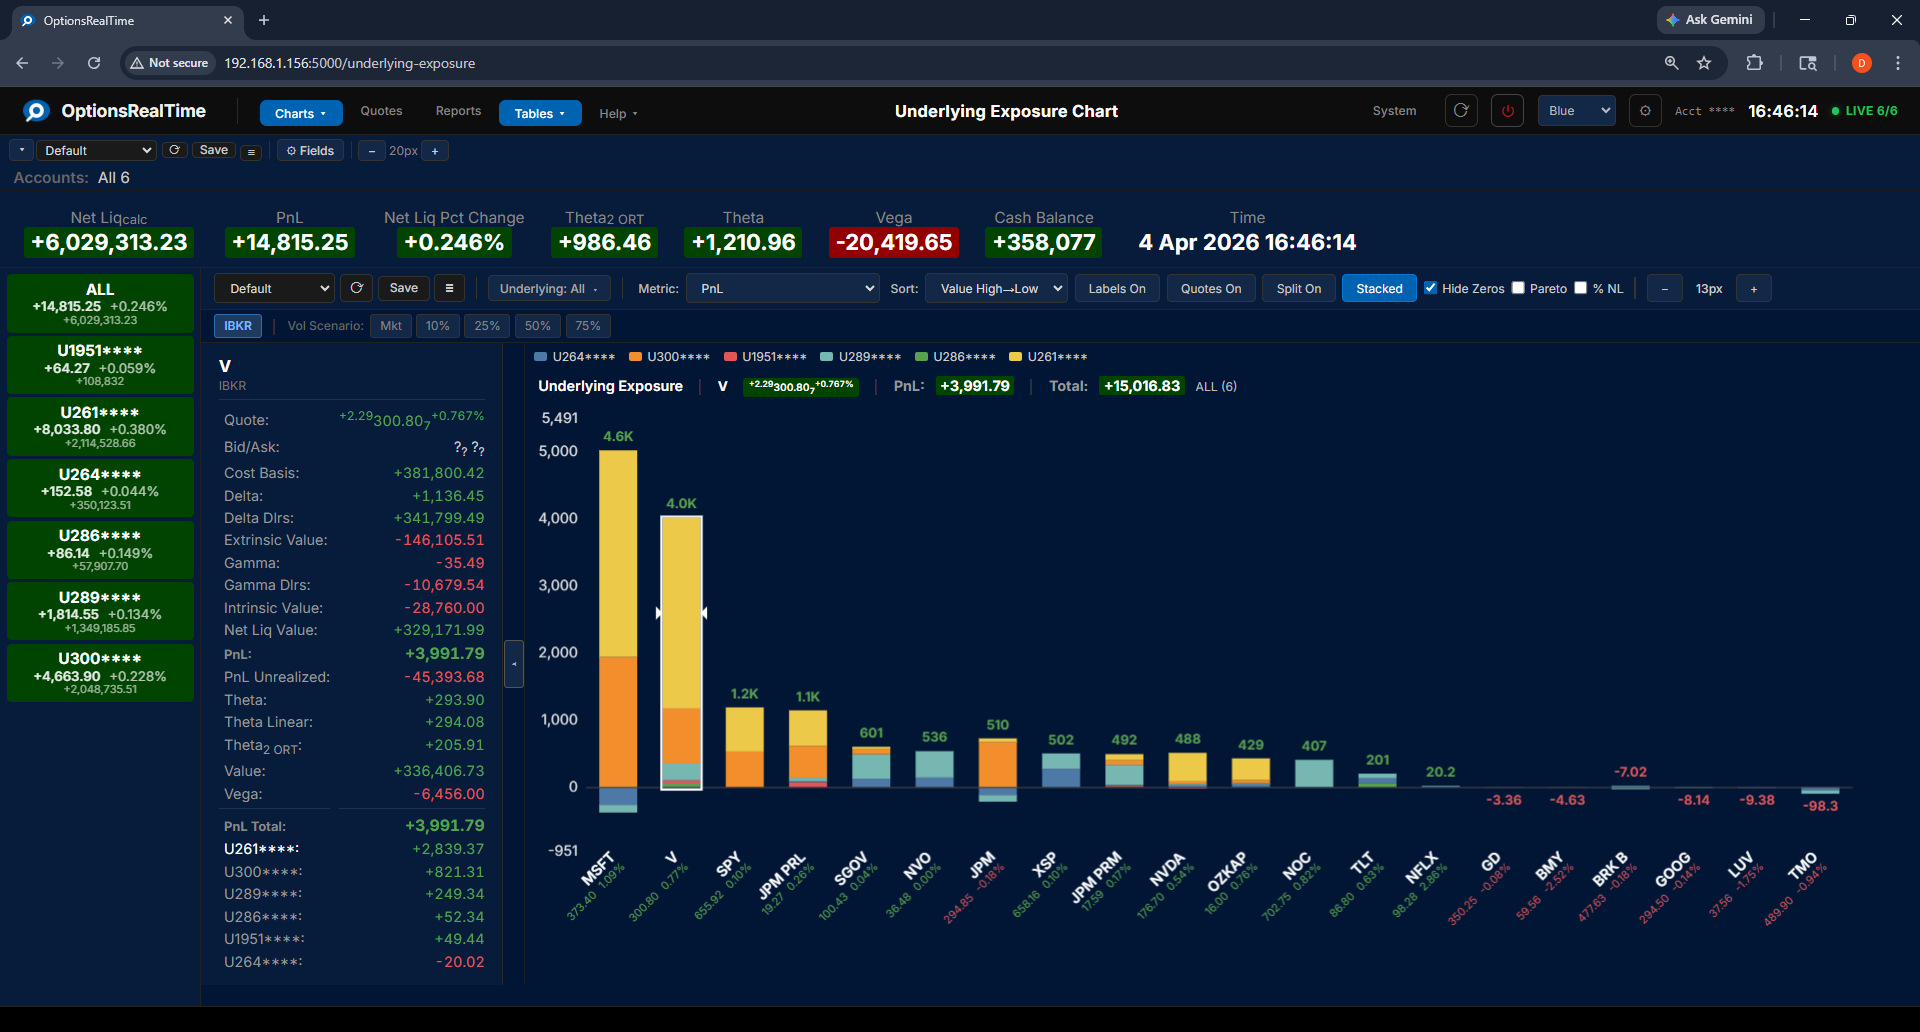Toggle the Quotes On button

1211,289
